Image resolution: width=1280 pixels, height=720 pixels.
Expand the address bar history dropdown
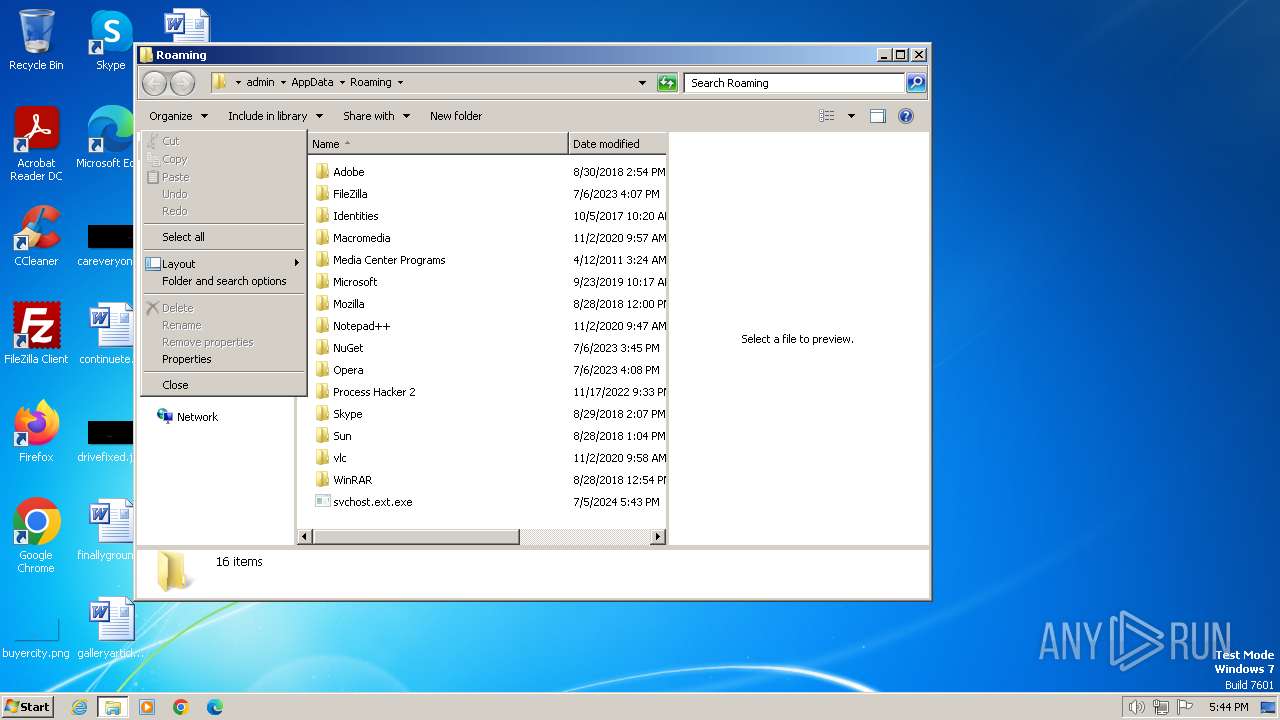click(642, 83)
